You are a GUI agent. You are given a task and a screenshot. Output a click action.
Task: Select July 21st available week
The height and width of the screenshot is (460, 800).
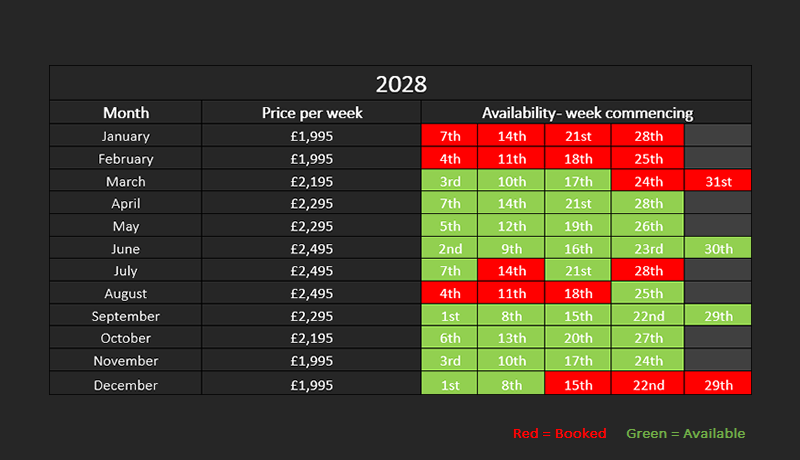[x=578, y=271]
